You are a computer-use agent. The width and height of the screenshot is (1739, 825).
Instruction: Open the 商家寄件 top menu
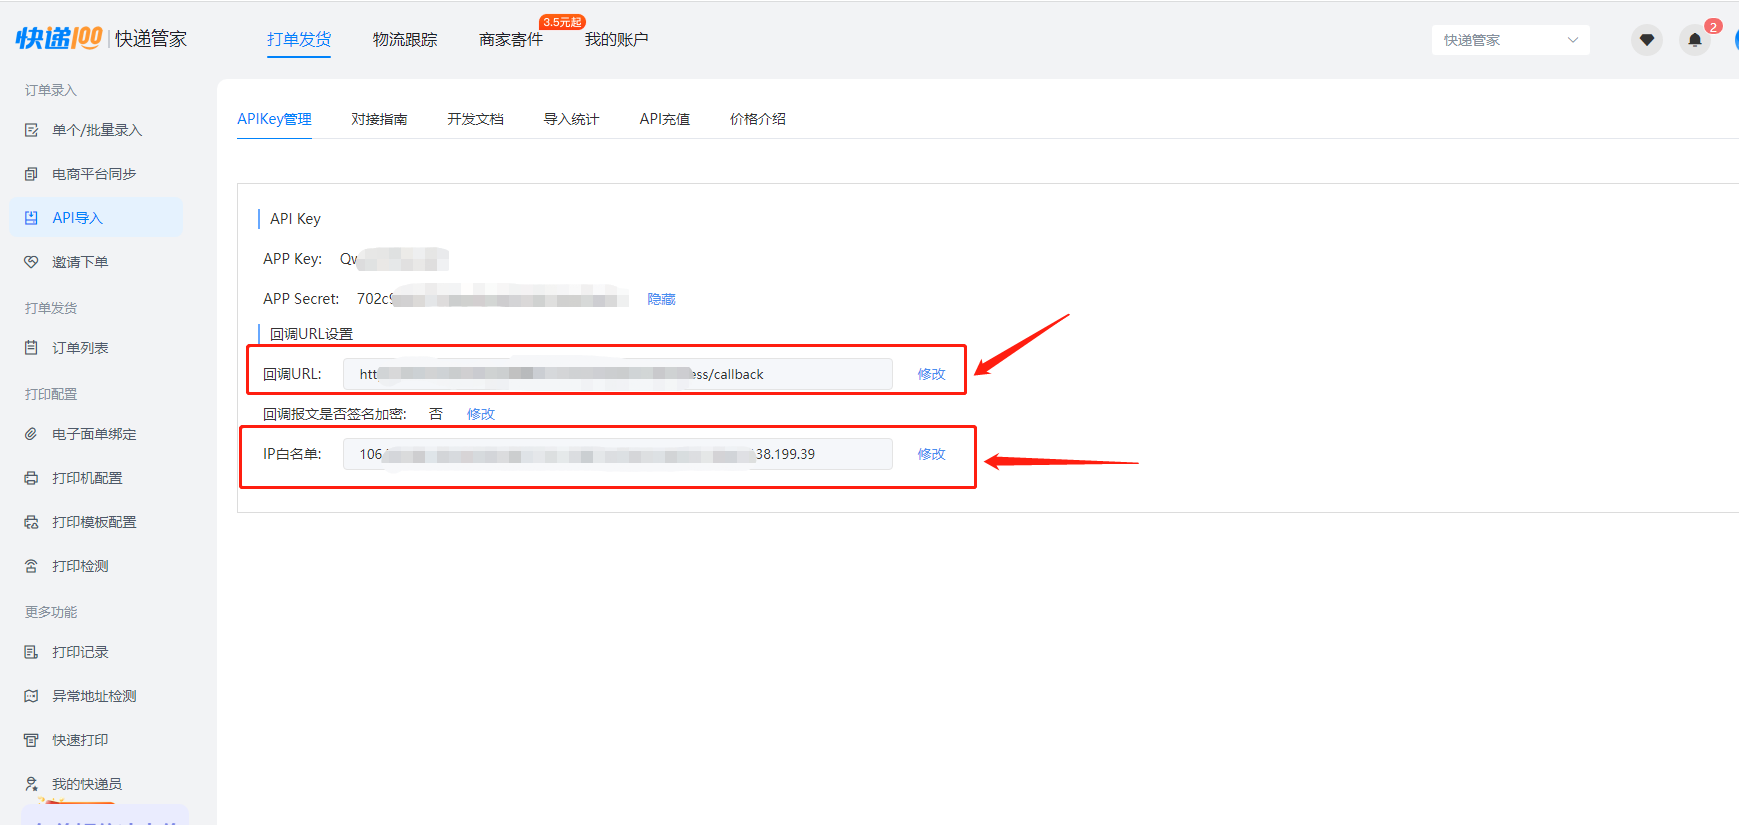(x=511, y=39)
